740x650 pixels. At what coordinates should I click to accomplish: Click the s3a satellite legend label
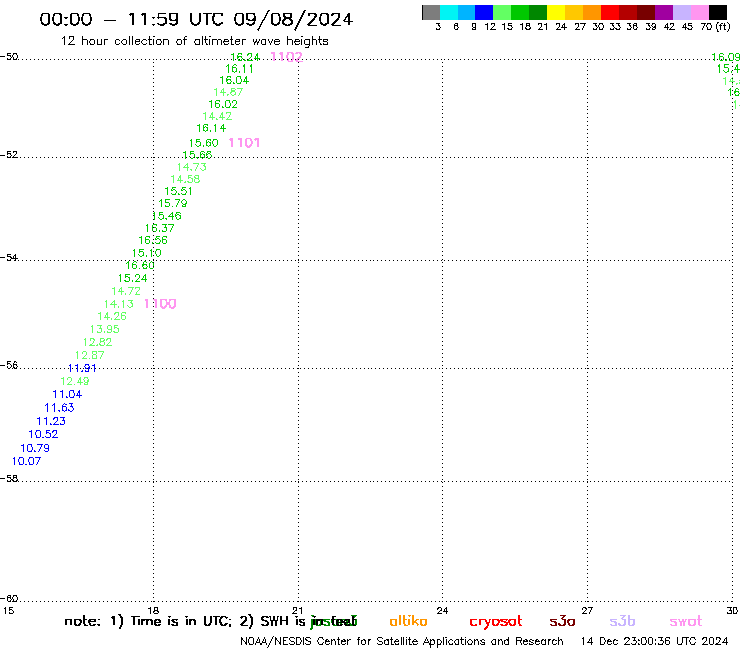tap(563, 622)
